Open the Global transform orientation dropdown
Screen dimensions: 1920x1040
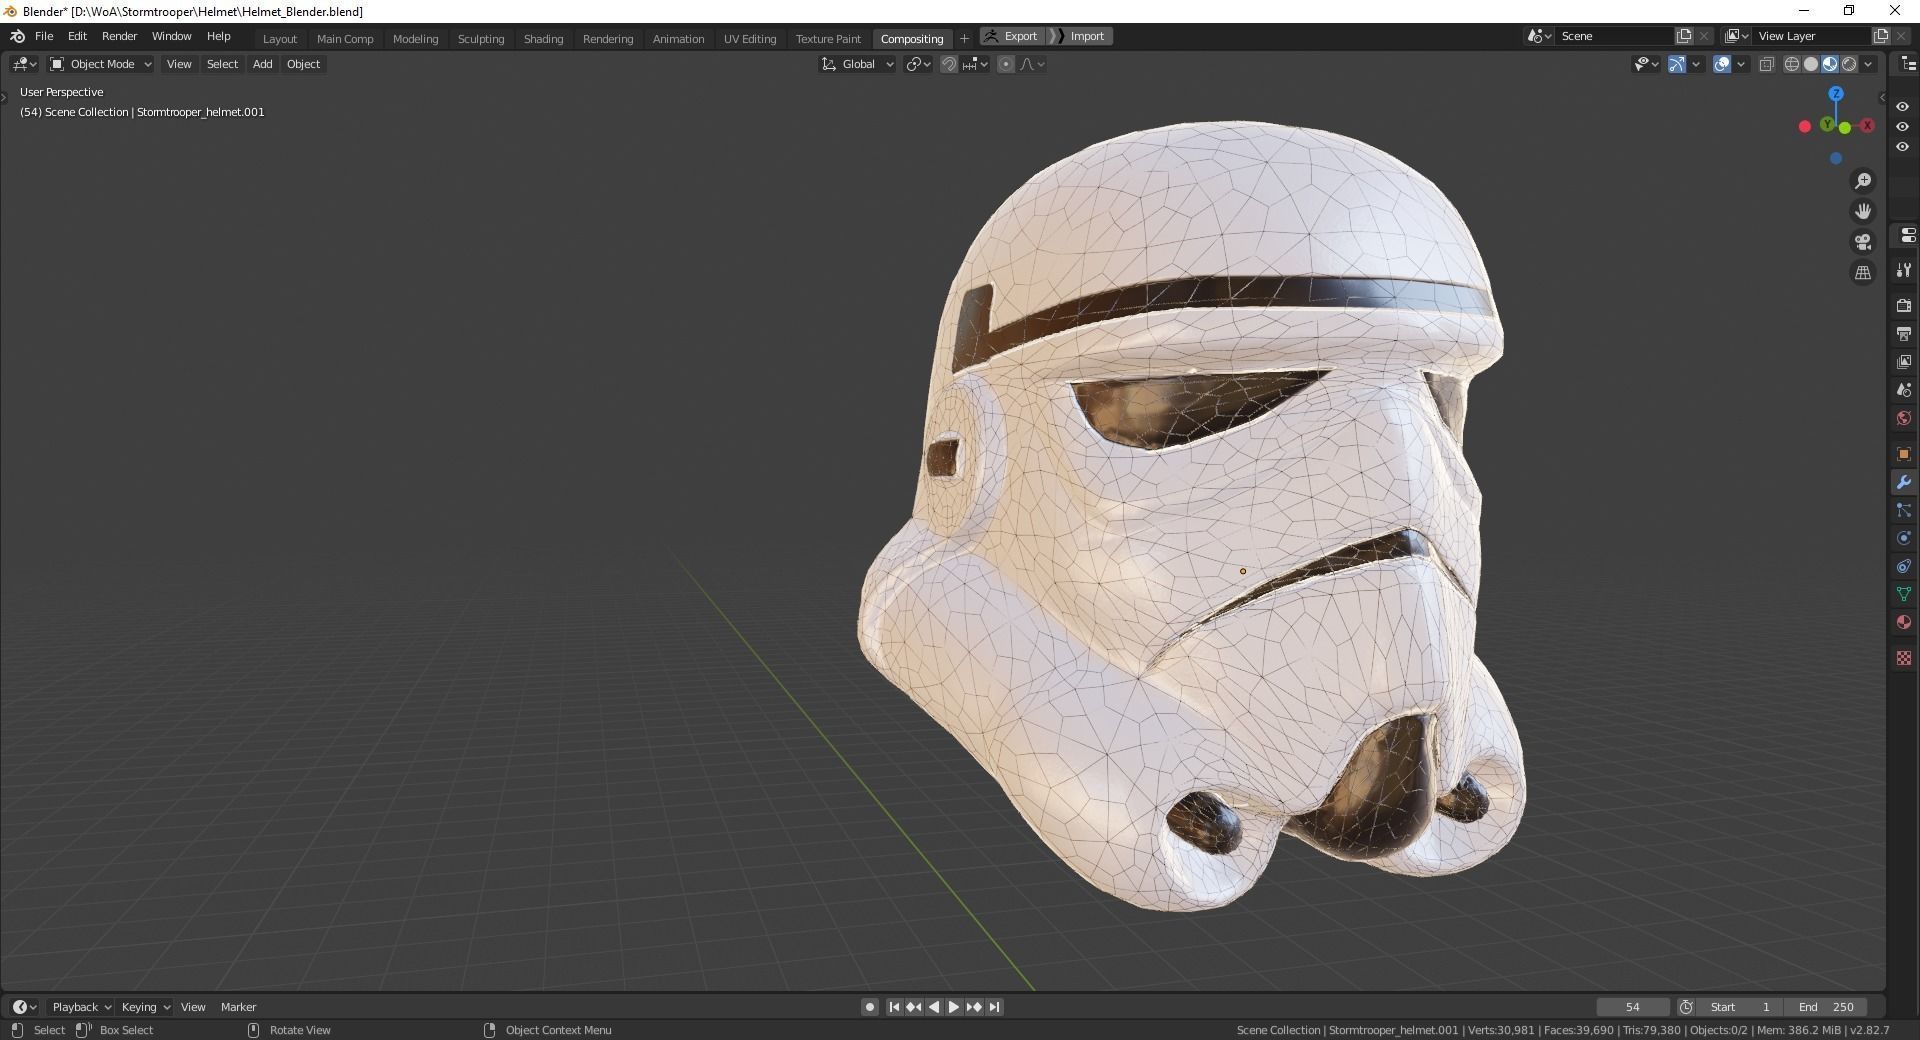[x=857, y=64]
